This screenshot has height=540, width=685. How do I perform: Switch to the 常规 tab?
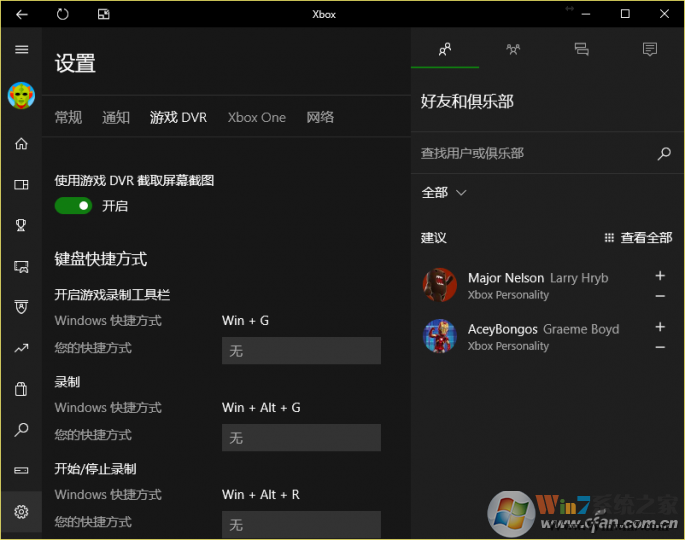(68, 118)
